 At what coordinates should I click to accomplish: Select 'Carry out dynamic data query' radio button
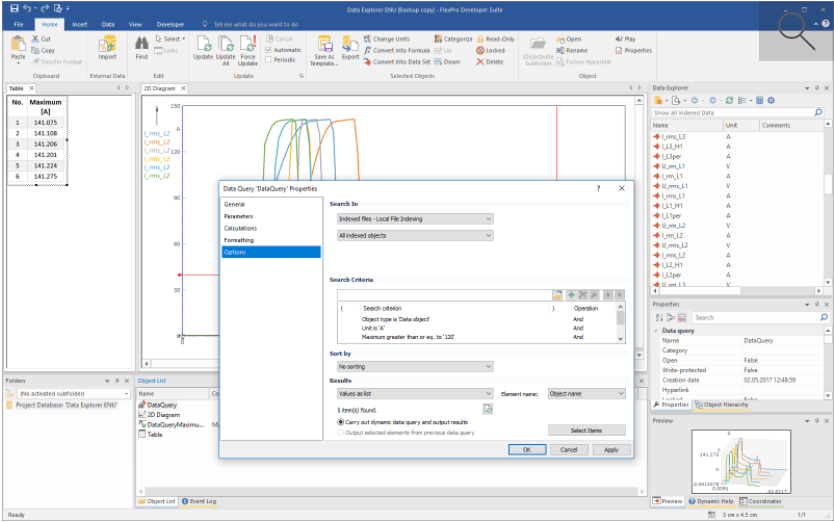(341, 422)
